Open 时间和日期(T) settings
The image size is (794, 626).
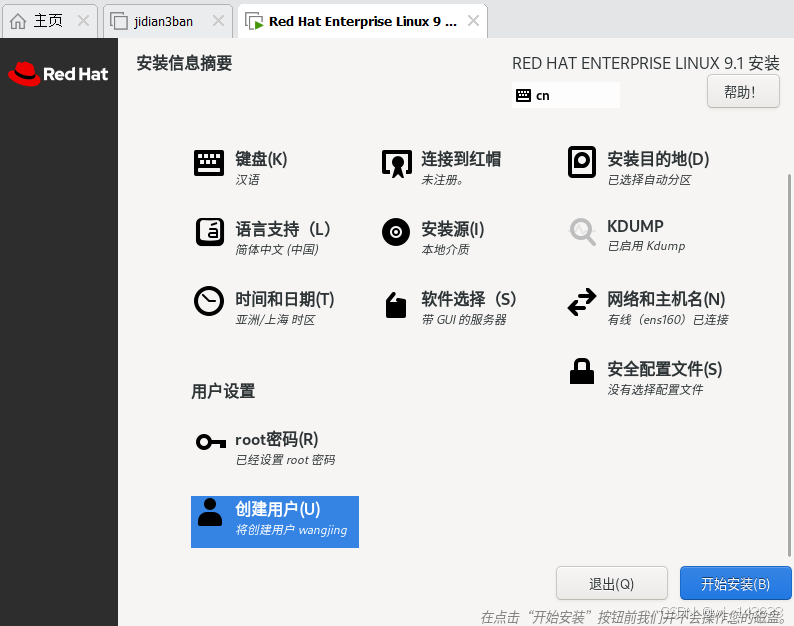tap(285, 299)
